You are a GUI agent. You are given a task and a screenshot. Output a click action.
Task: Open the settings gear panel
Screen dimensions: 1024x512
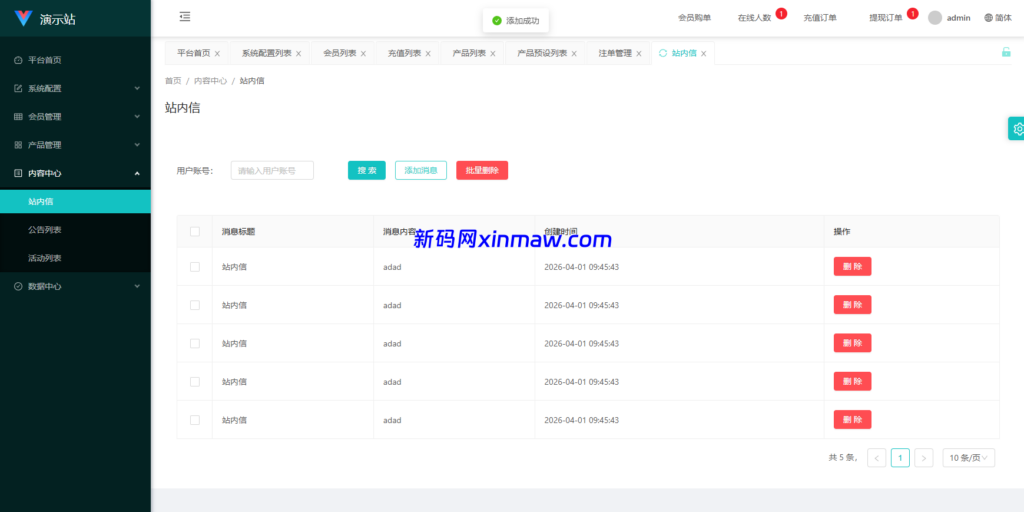(x=1017, y=129)
